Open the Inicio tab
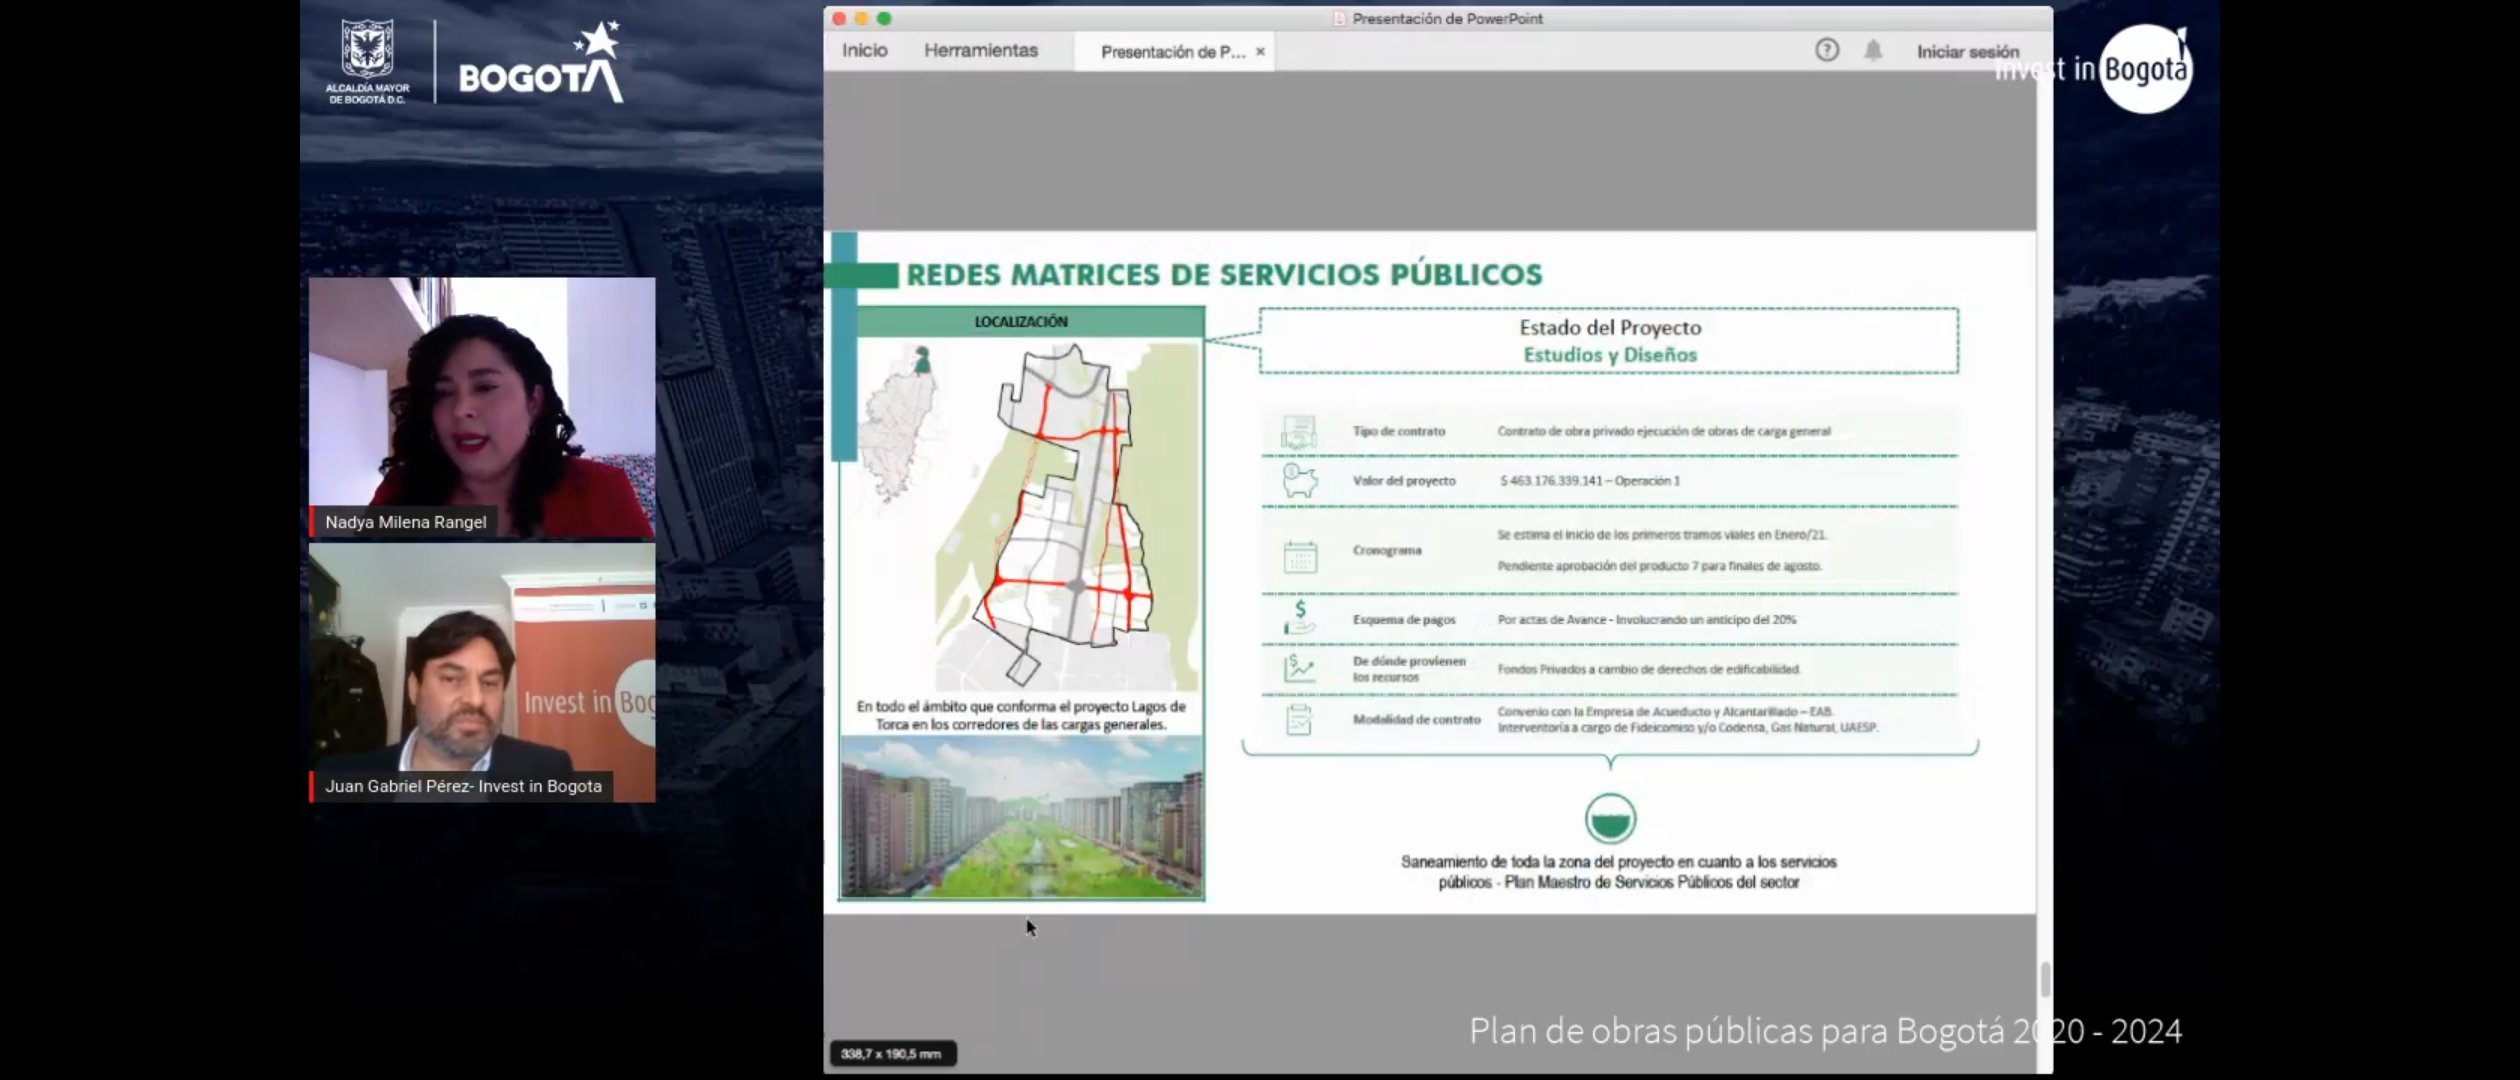2520x1080 pixels. [864, 50]
